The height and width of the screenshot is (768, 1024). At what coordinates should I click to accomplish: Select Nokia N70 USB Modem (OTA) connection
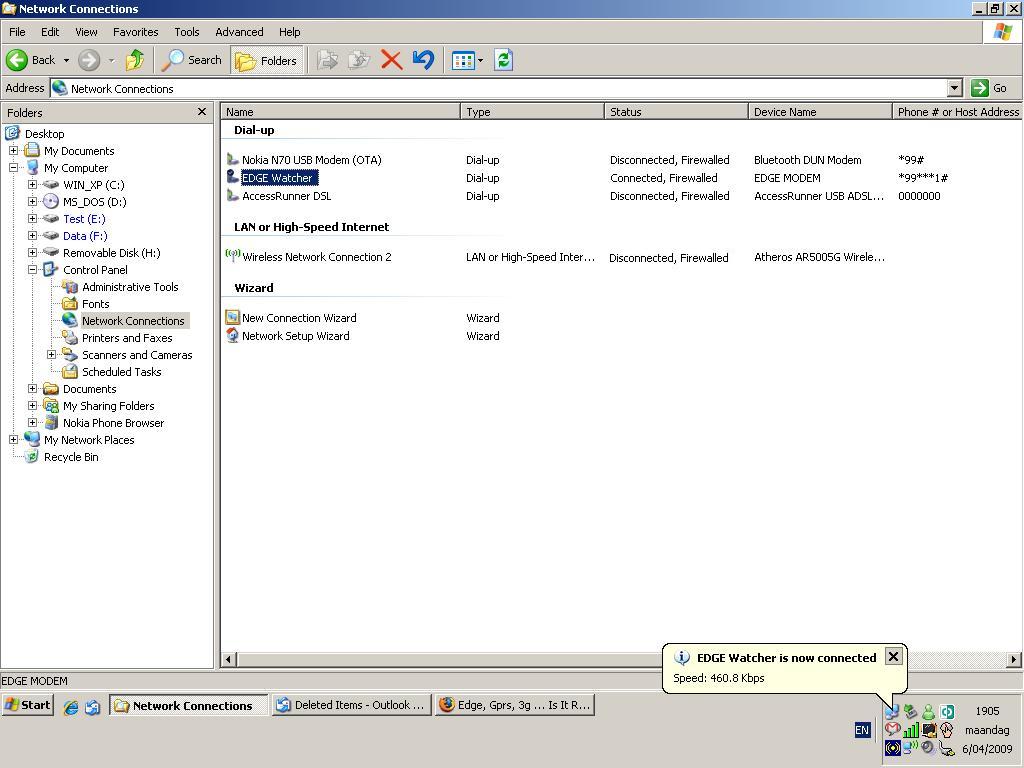pyautogui.click(x=312, y=160)
